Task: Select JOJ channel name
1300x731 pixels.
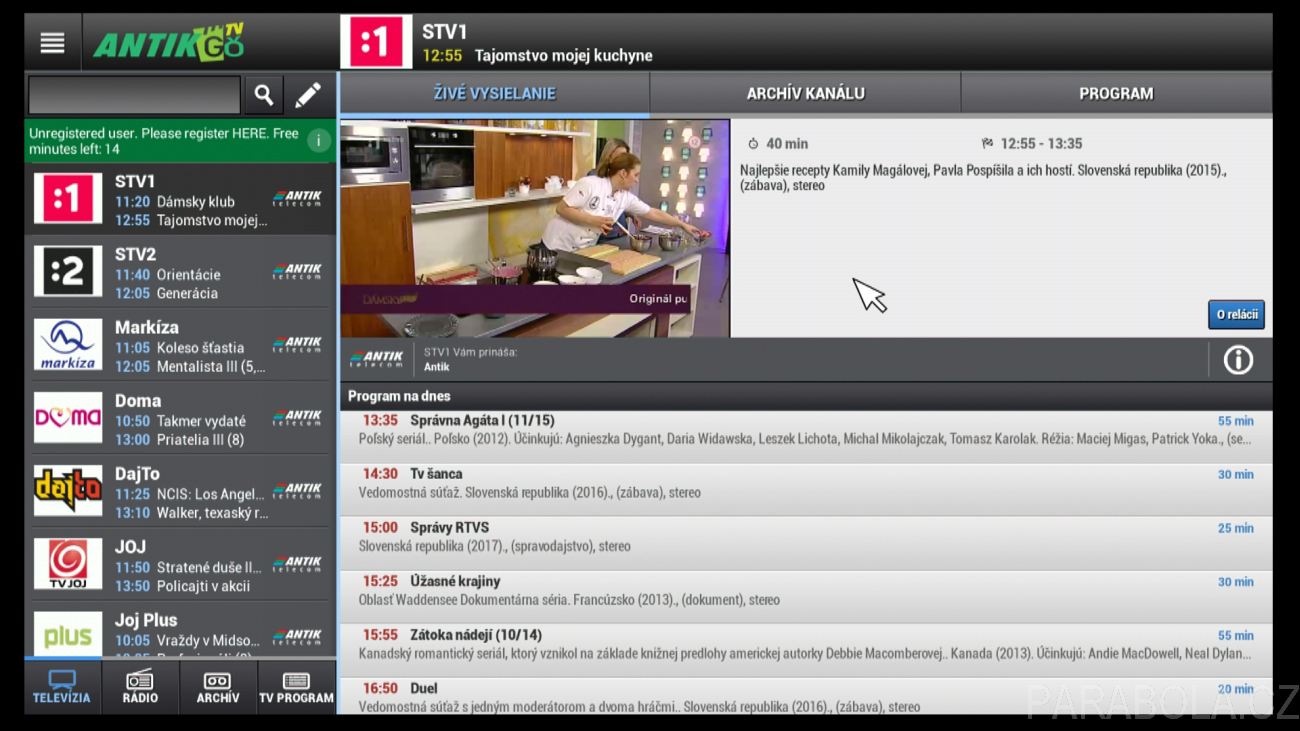Action: click(130, 546)
